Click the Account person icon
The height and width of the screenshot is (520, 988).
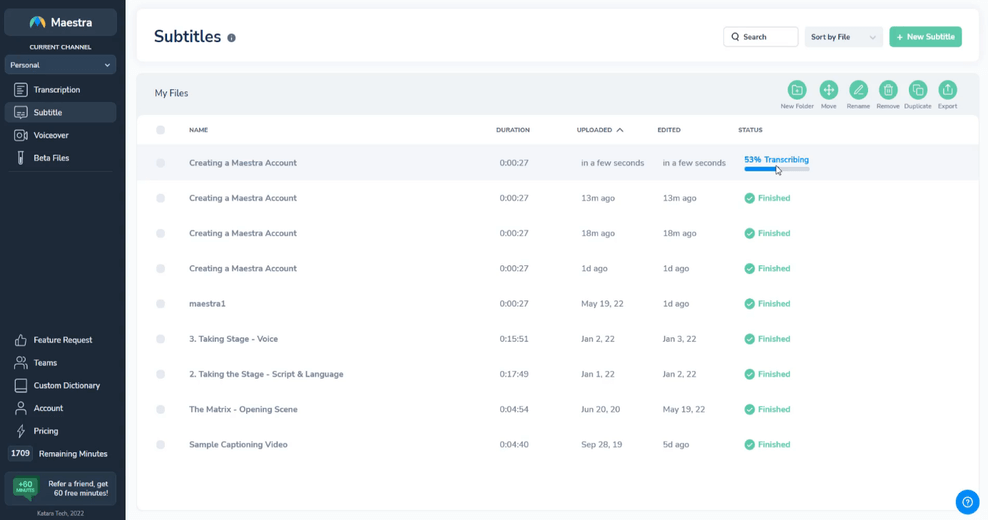tap(21, 408)
